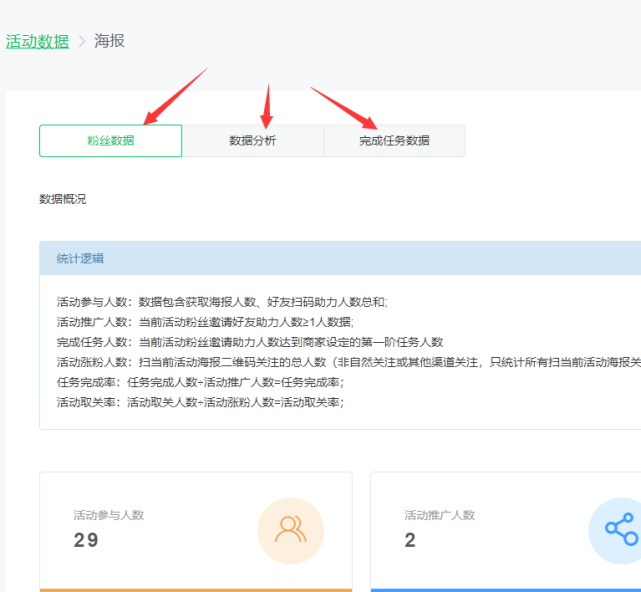This screenshot has height=592, width=641.
Task: Switch to the 粉丝数据 tab
Action: (110, 141)
